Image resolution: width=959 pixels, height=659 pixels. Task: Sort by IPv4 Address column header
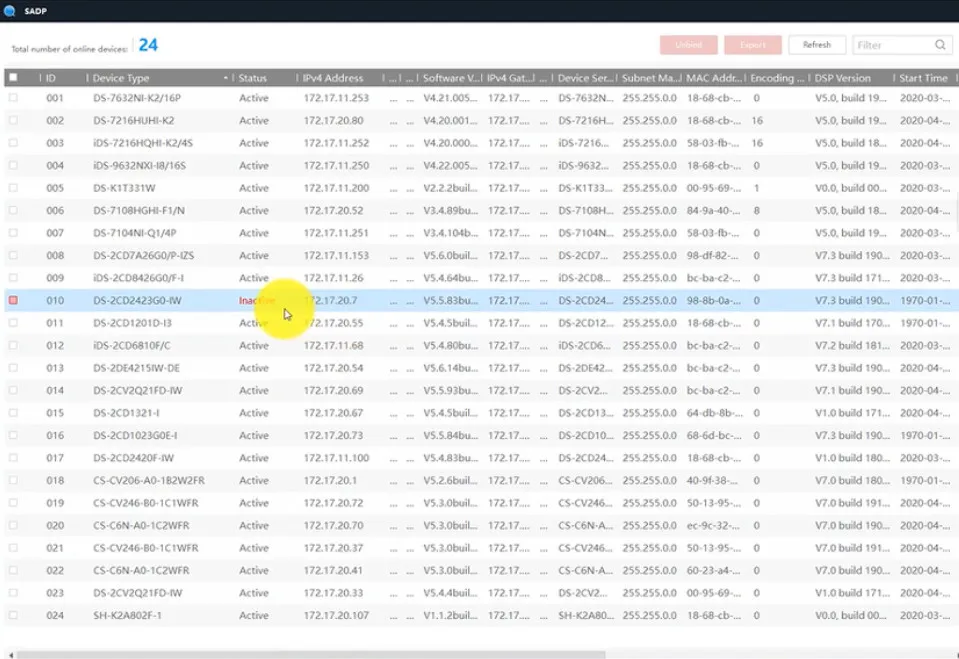click(x=333, y=78)
